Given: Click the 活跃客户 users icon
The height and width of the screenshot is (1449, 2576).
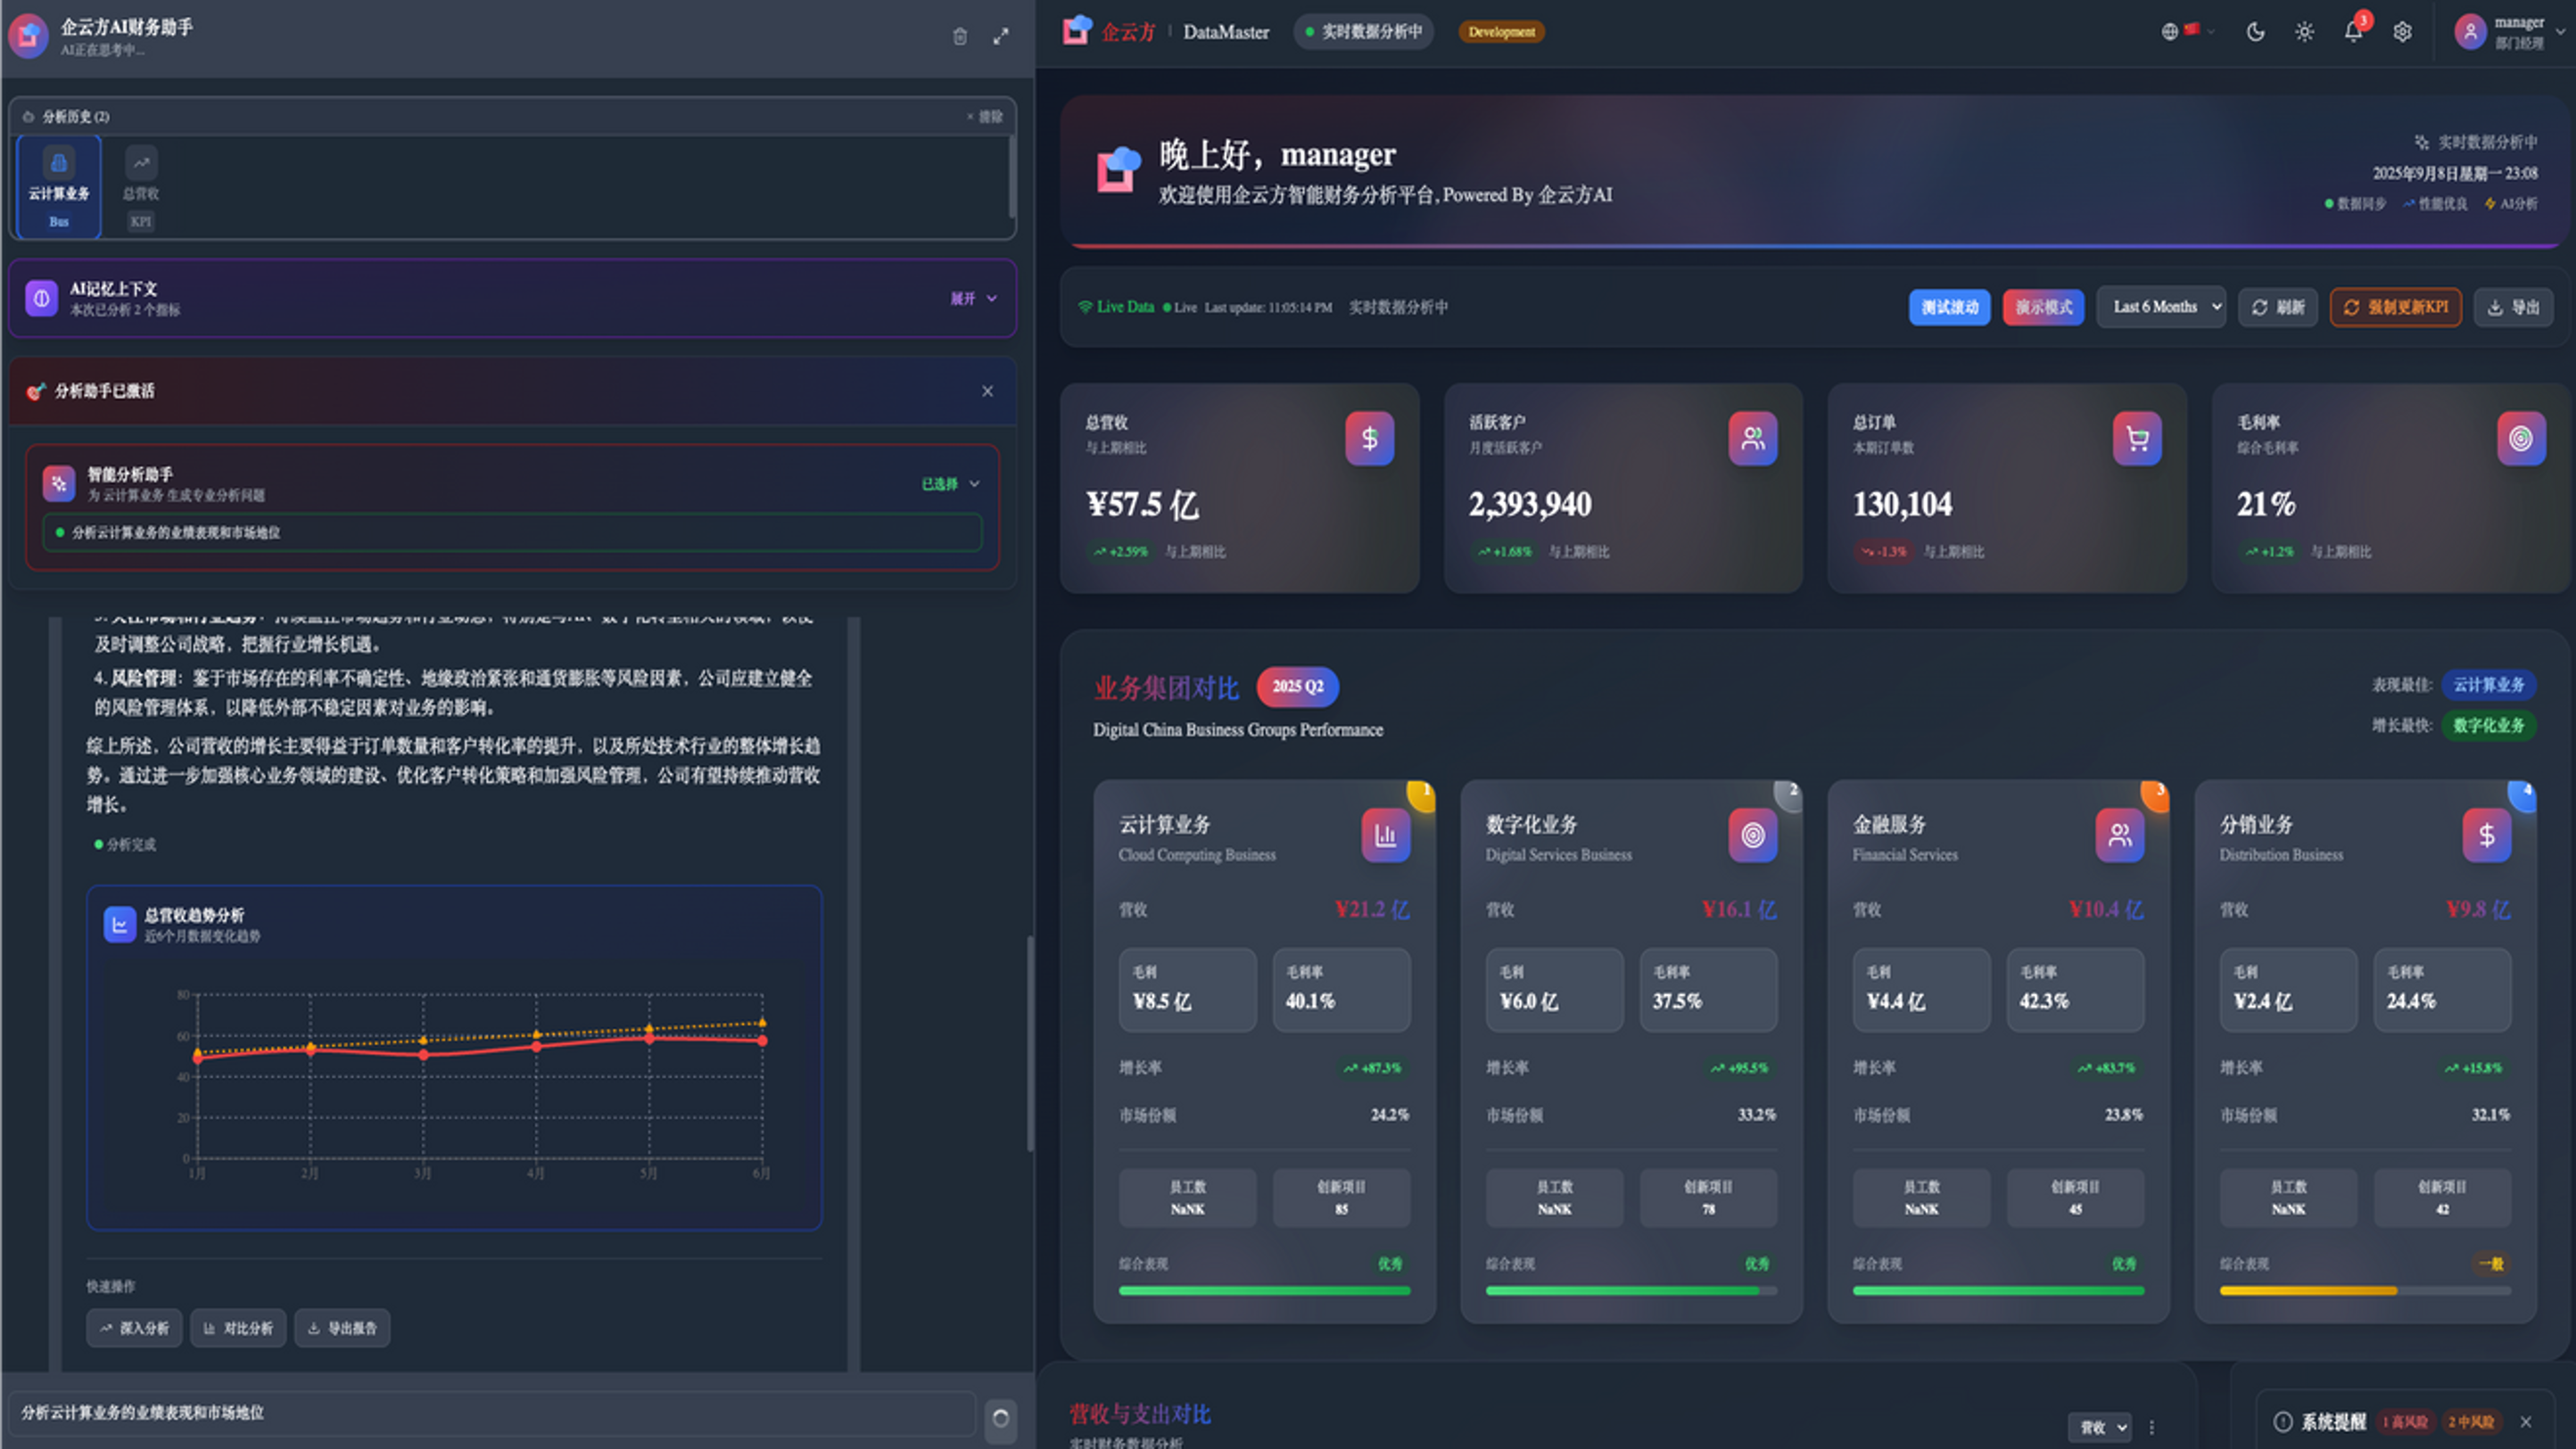Looking at the screenshot, I should pos(1752,438).
